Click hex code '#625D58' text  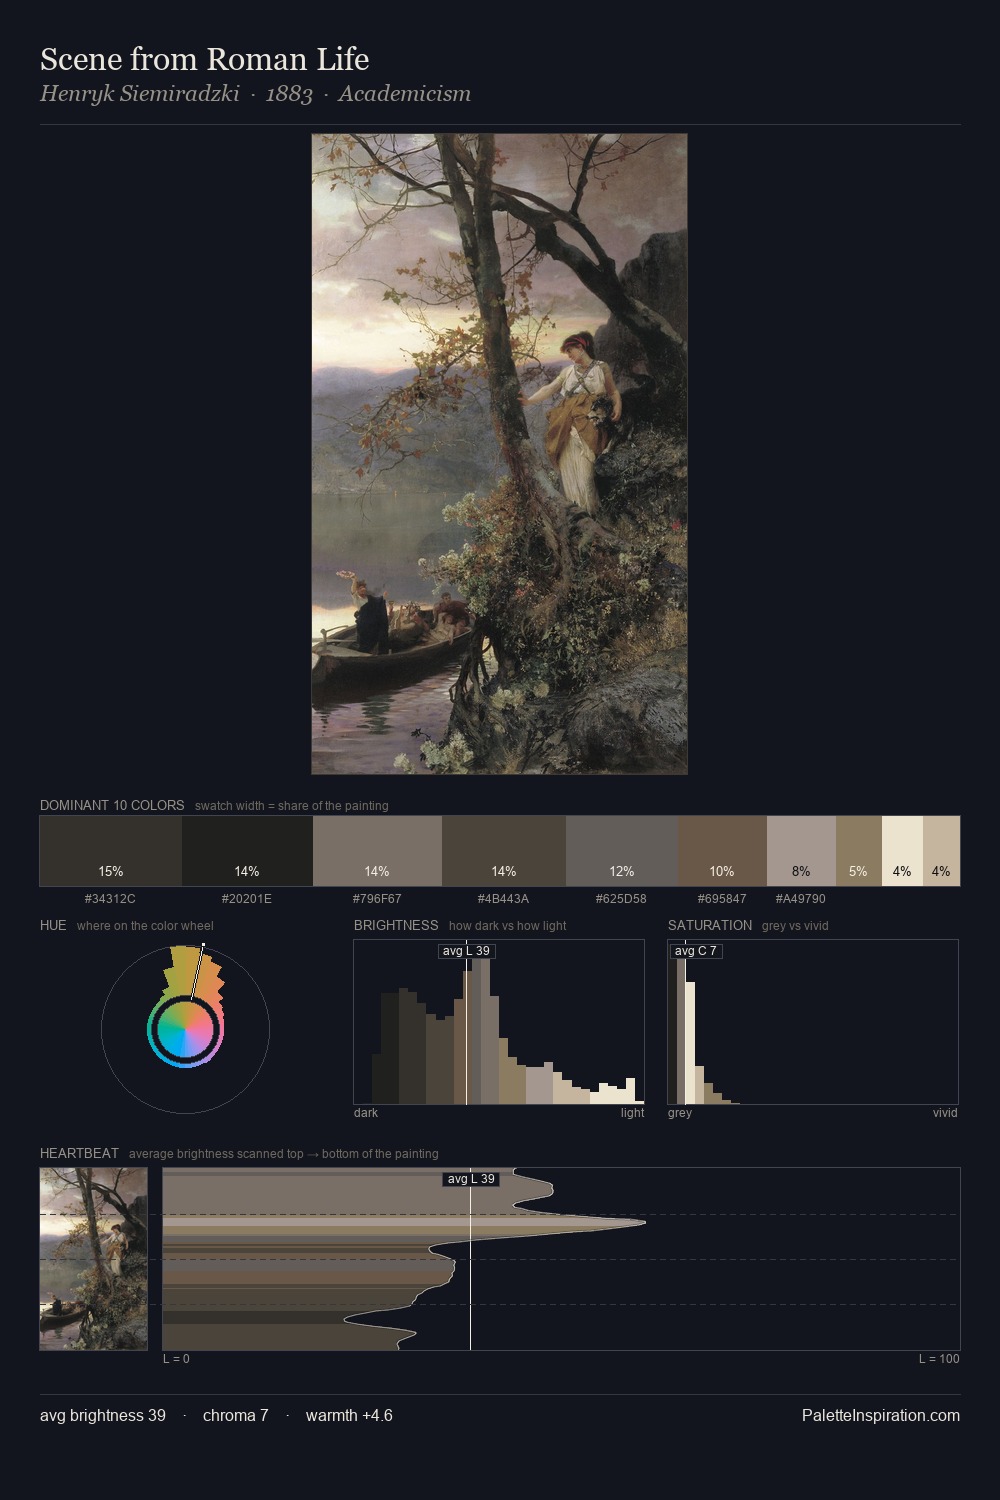pos(621,899)
